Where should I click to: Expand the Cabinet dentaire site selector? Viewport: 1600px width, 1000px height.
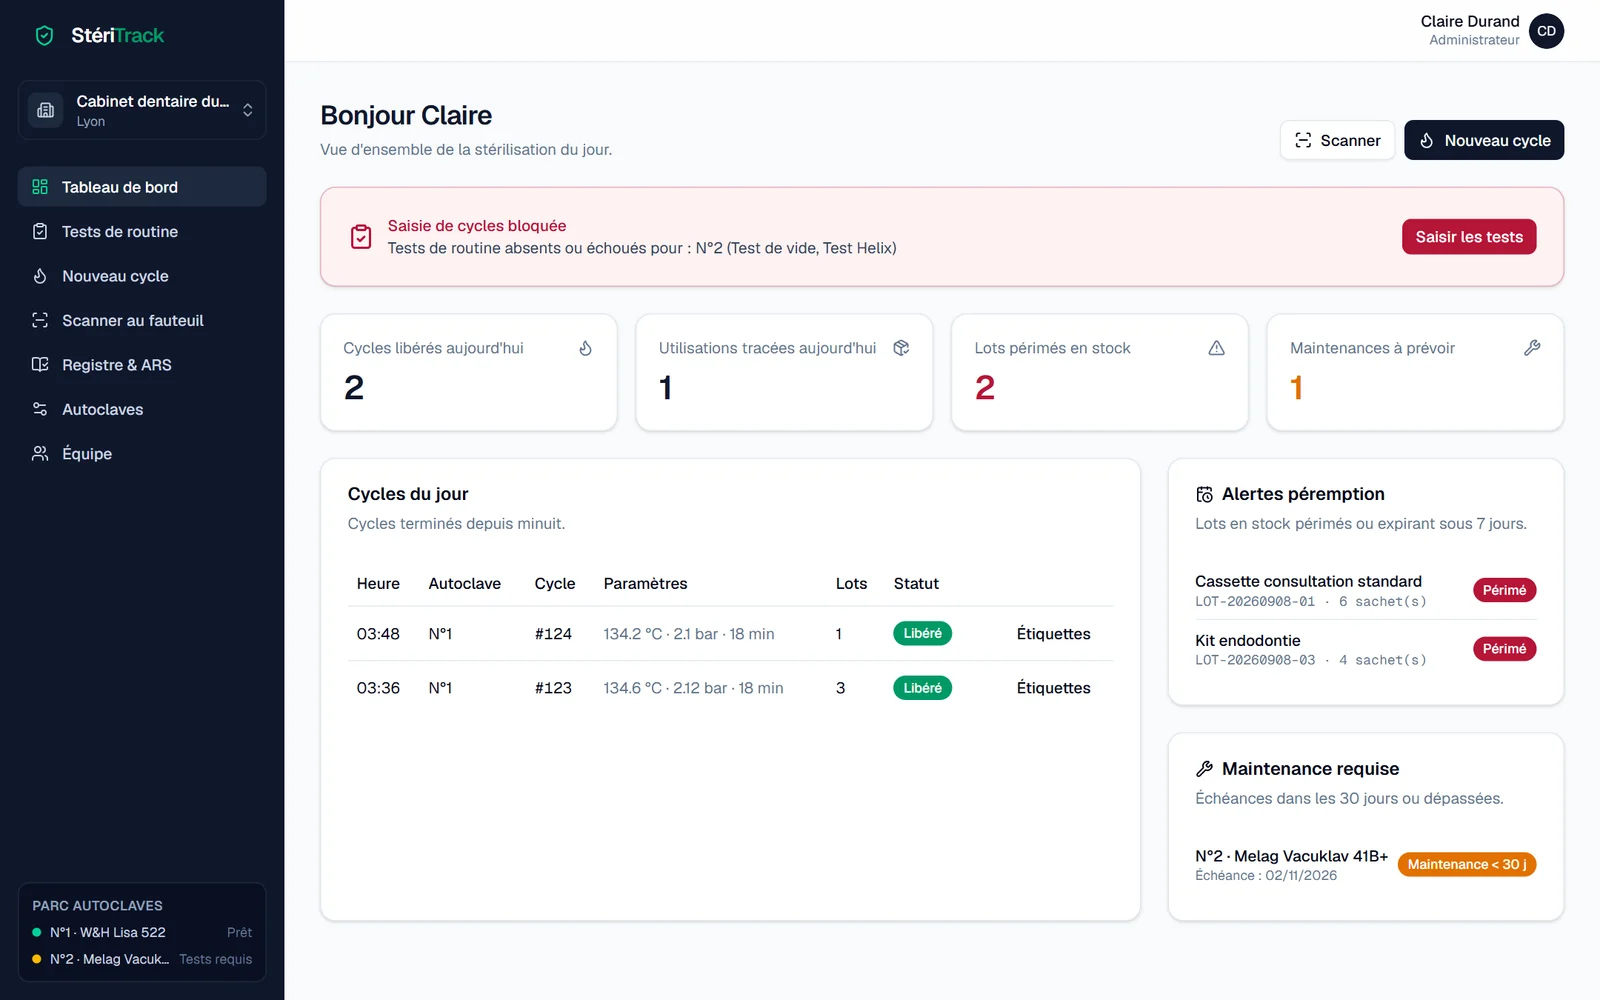coord(142,110)
